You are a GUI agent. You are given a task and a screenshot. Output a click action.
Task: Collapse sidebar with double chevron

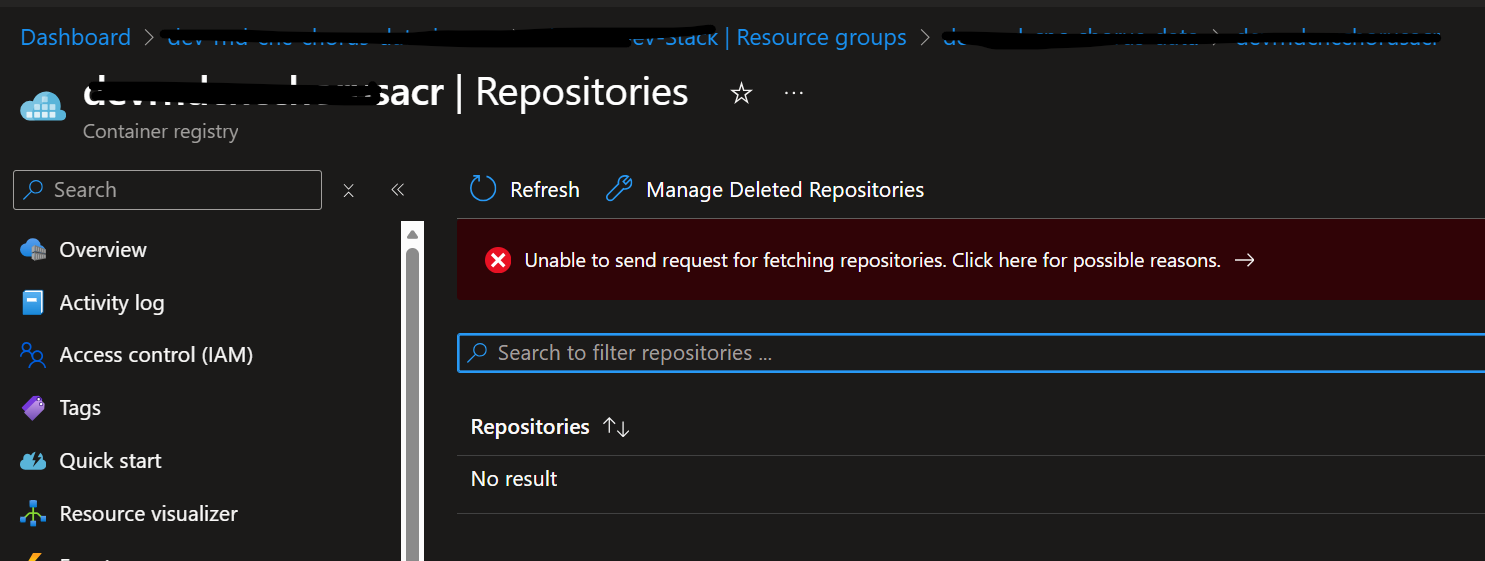[x=397, y=190]
